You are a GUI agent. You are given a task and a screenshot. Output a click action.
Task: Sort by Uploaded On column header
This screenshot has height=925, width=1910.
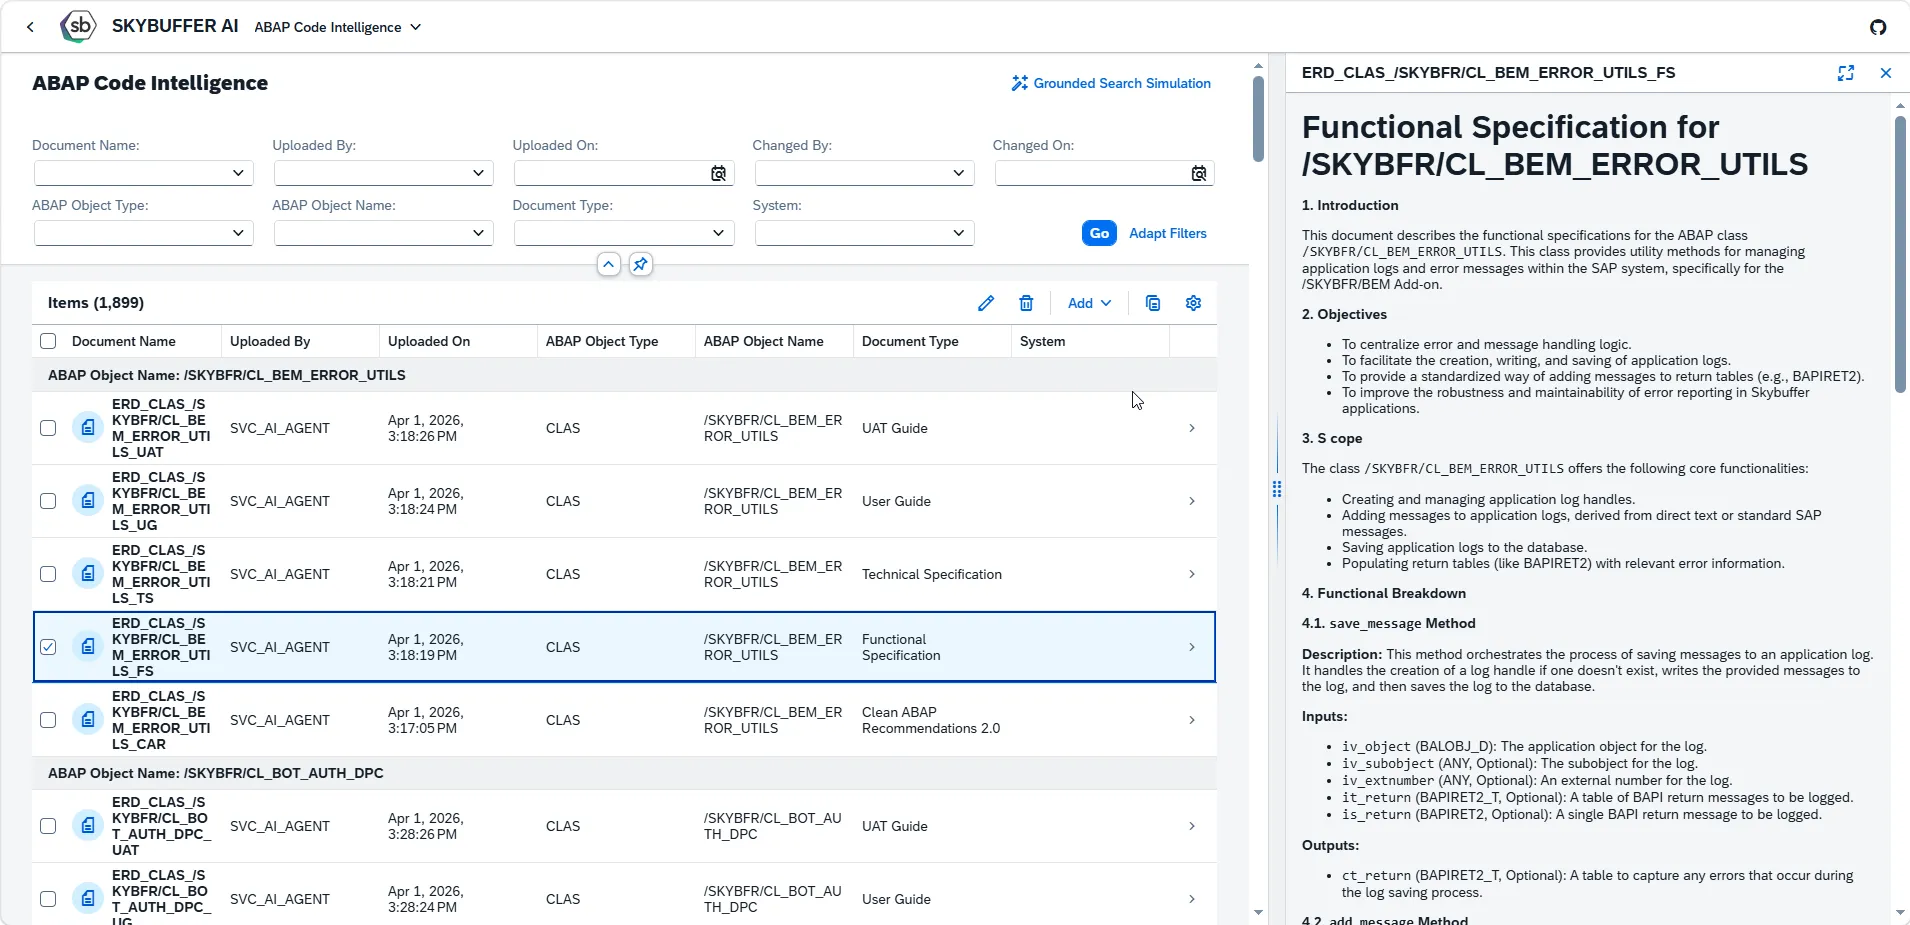(458, 341)
